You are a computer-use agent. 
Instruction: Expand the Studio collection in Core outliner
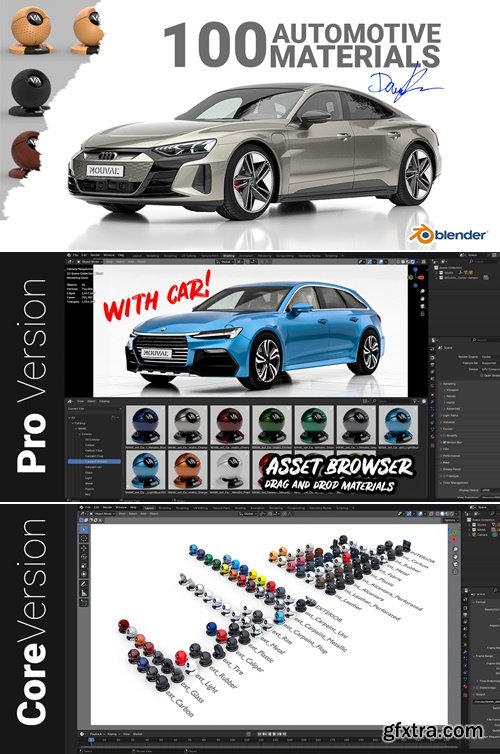(469, 525)
